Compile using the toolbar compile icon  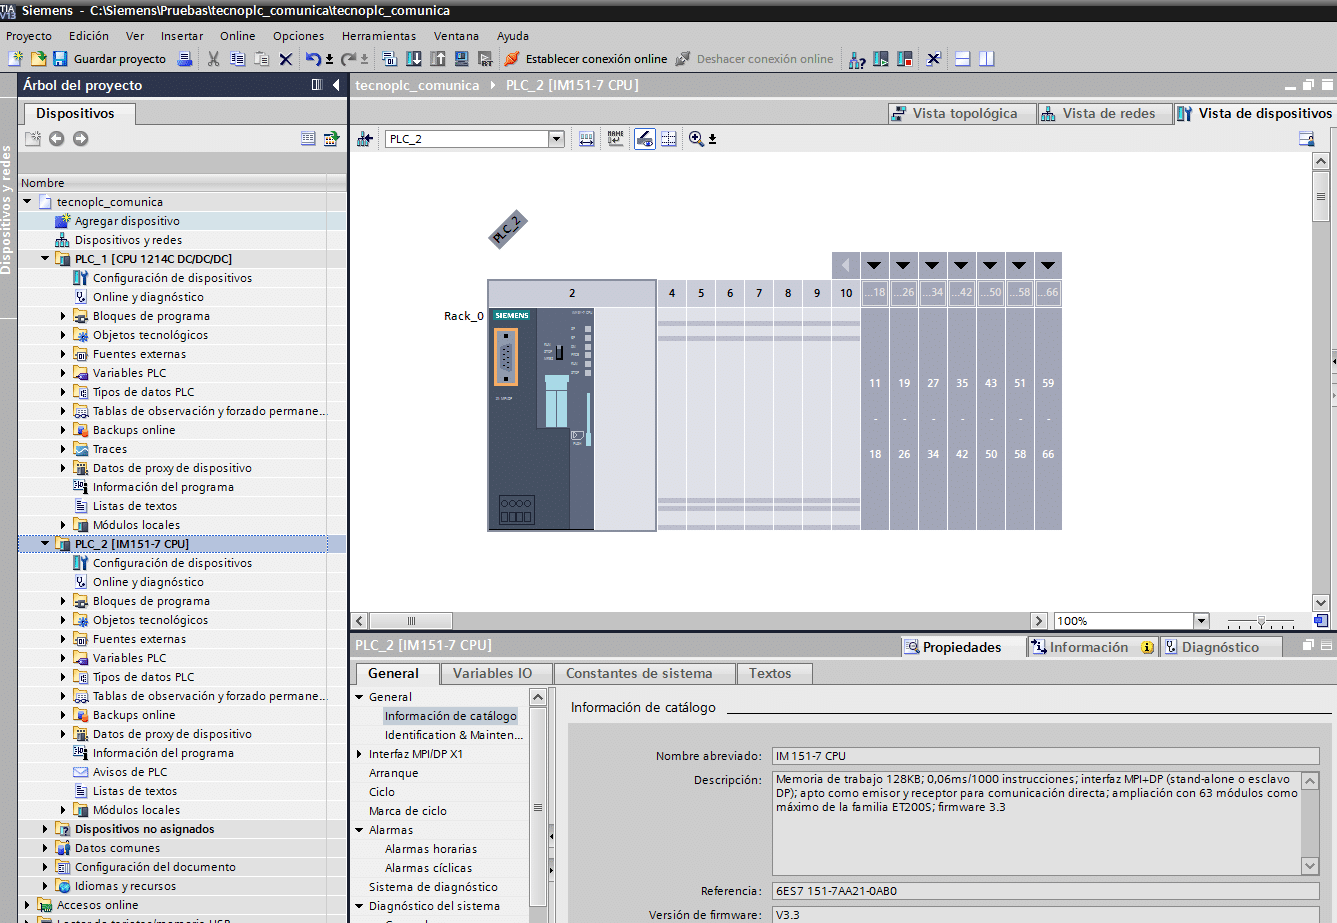pyautogui.click(x=390, y=59)
